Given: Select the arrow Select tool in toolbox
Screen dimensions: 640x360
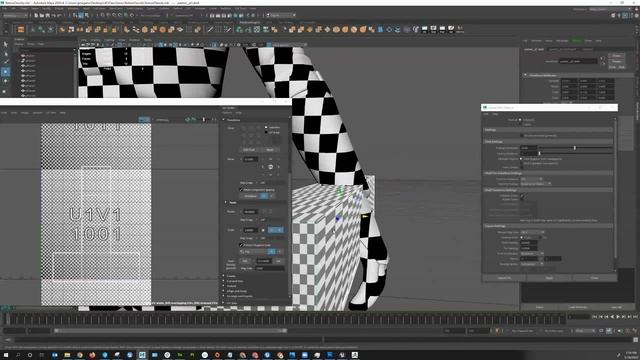Looking at the screenshot, I should coord(5,44).
